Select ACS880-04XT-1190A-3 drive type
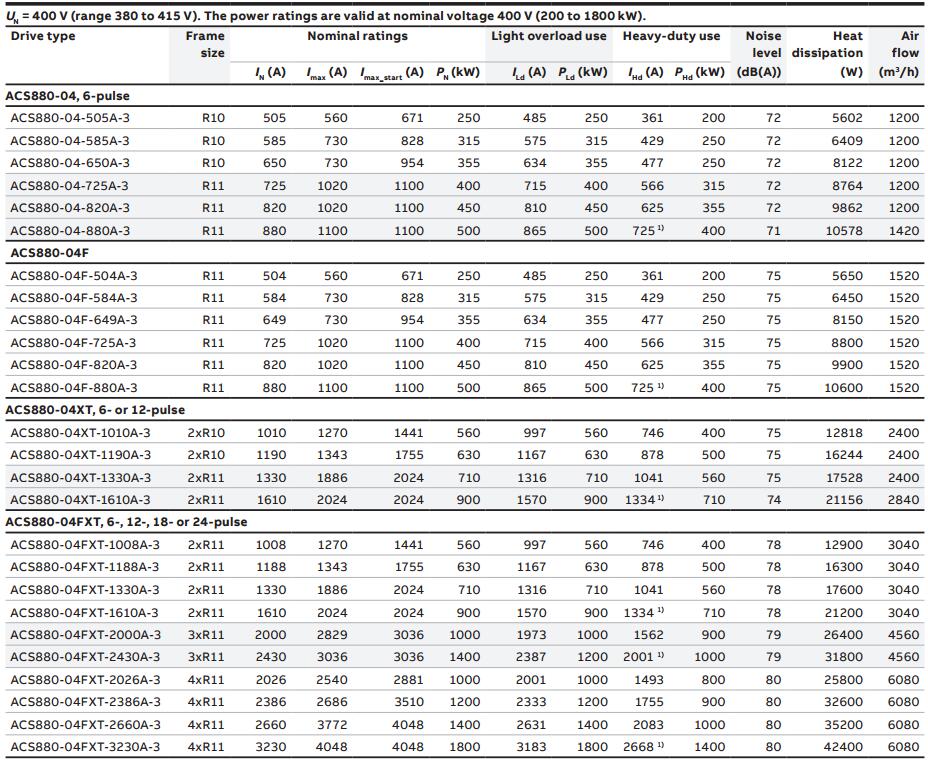This screenshot has height=761, width=928. [x=80, y=455]
